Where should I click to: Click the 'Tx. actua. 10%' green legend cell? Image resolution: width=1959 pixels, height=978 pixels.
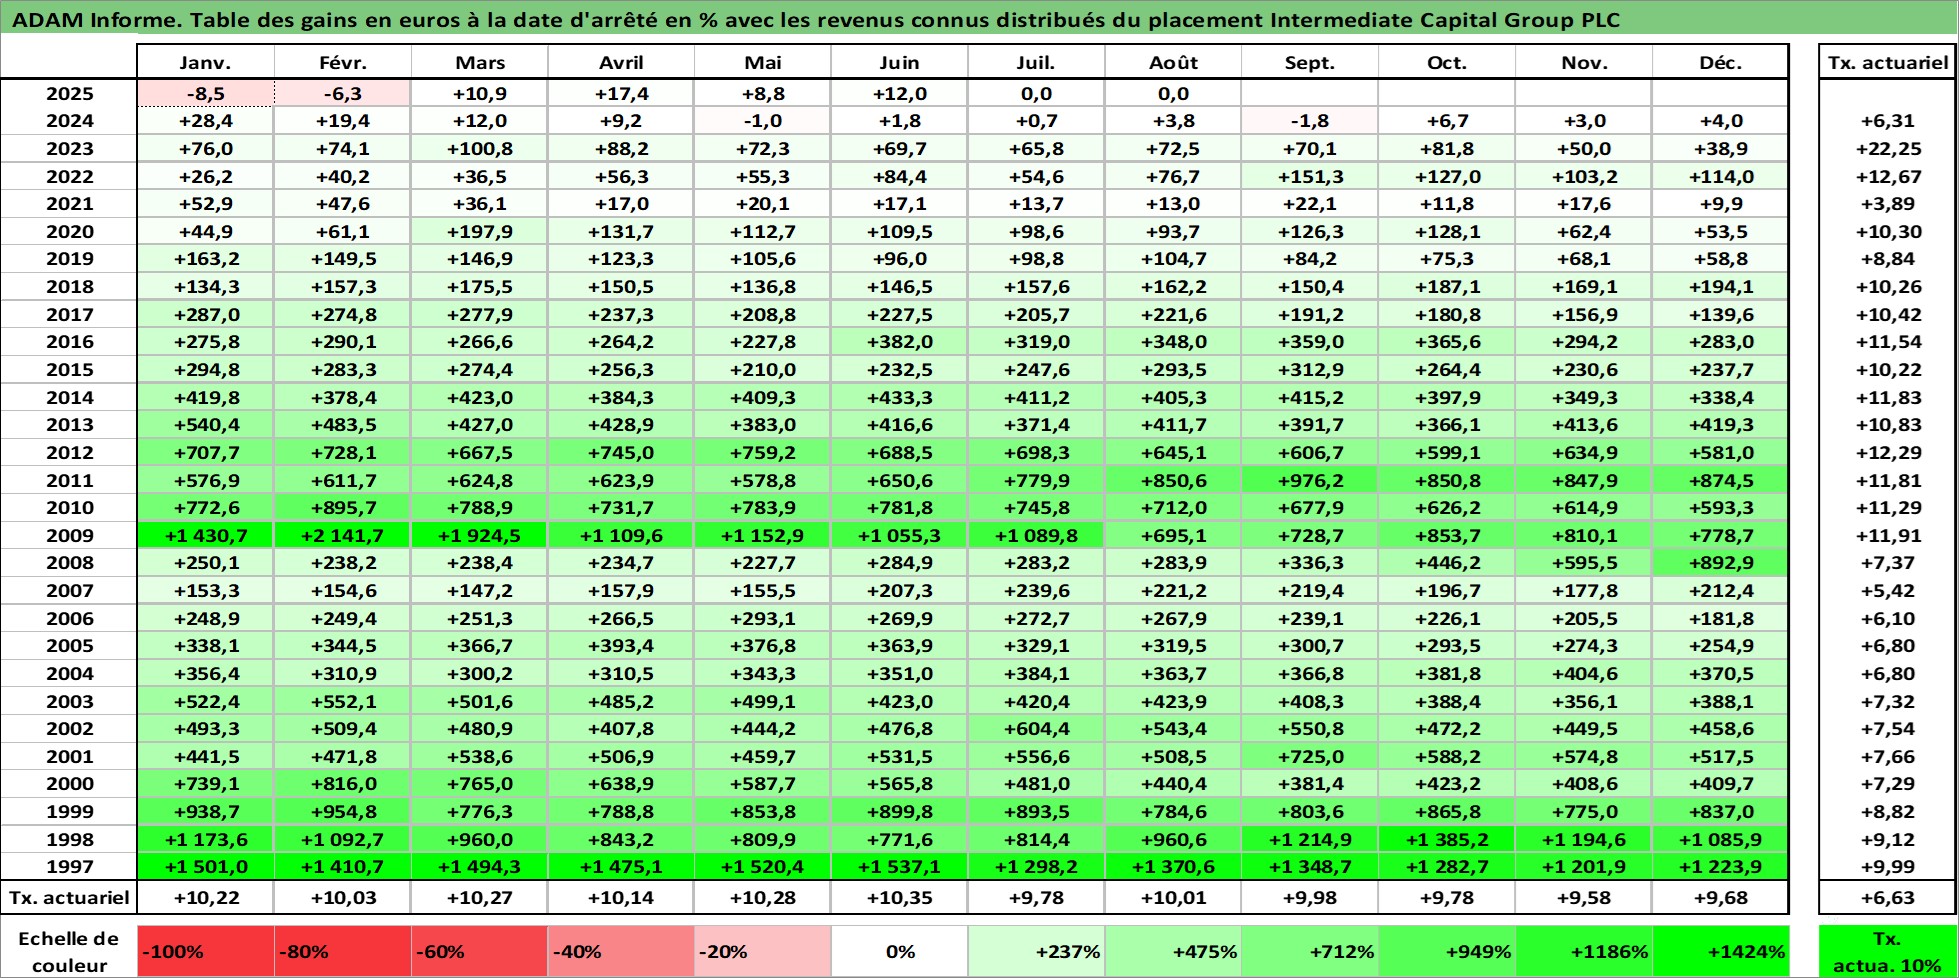(x=1887, y=952)
